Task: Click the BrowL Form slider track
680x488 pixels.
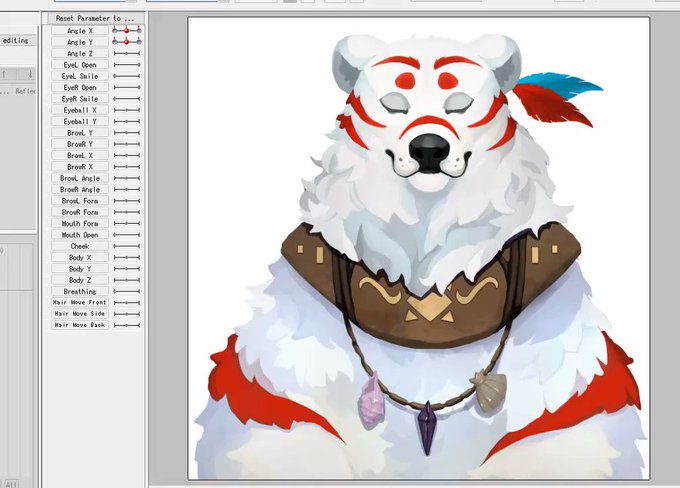Action: tap(127, 200)
